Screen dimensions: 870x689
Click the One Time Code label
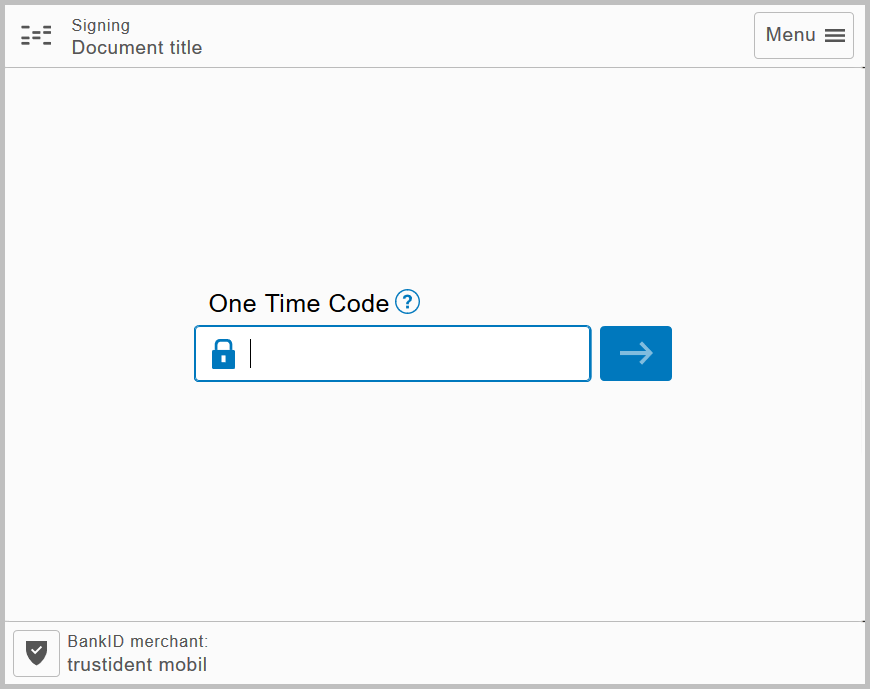click(x=299, y=303)
